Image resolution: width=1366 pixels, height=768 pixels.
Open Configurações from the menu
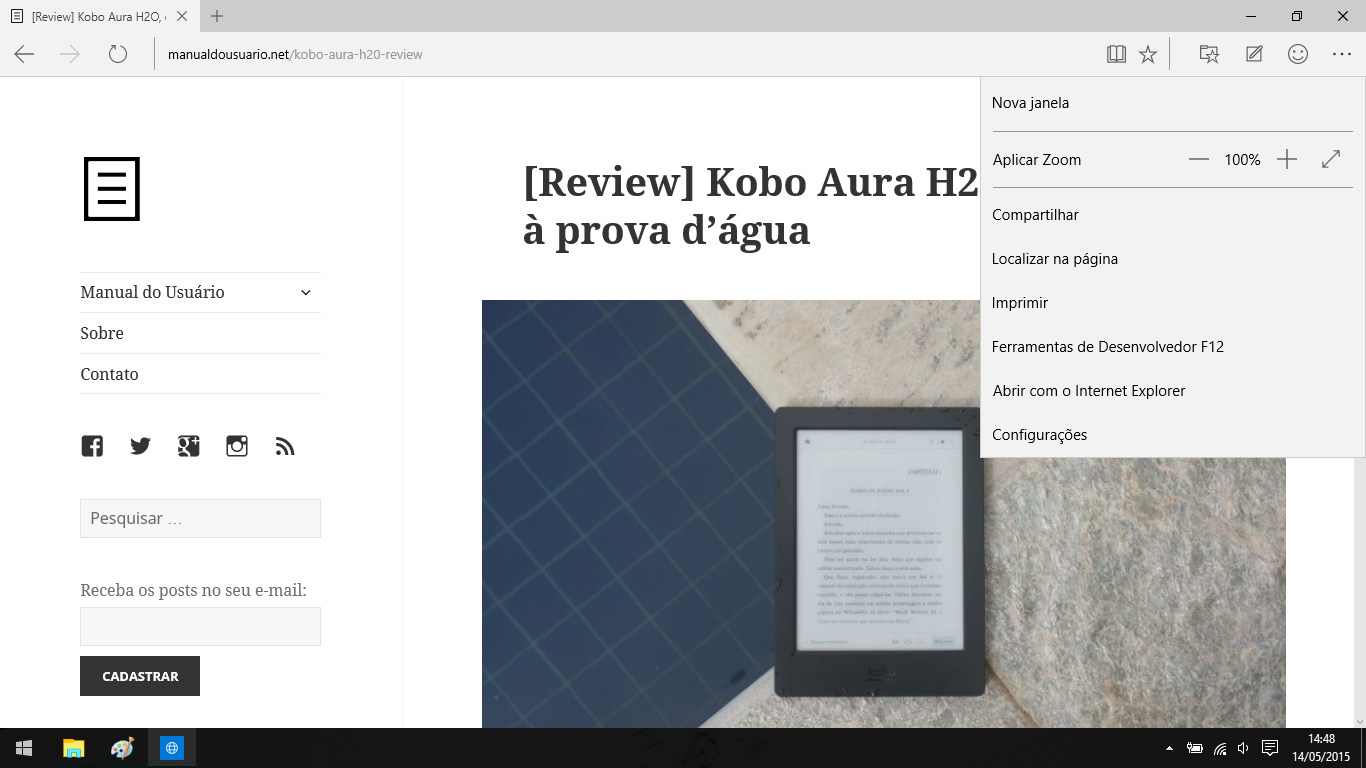(x=1039, y=435)
